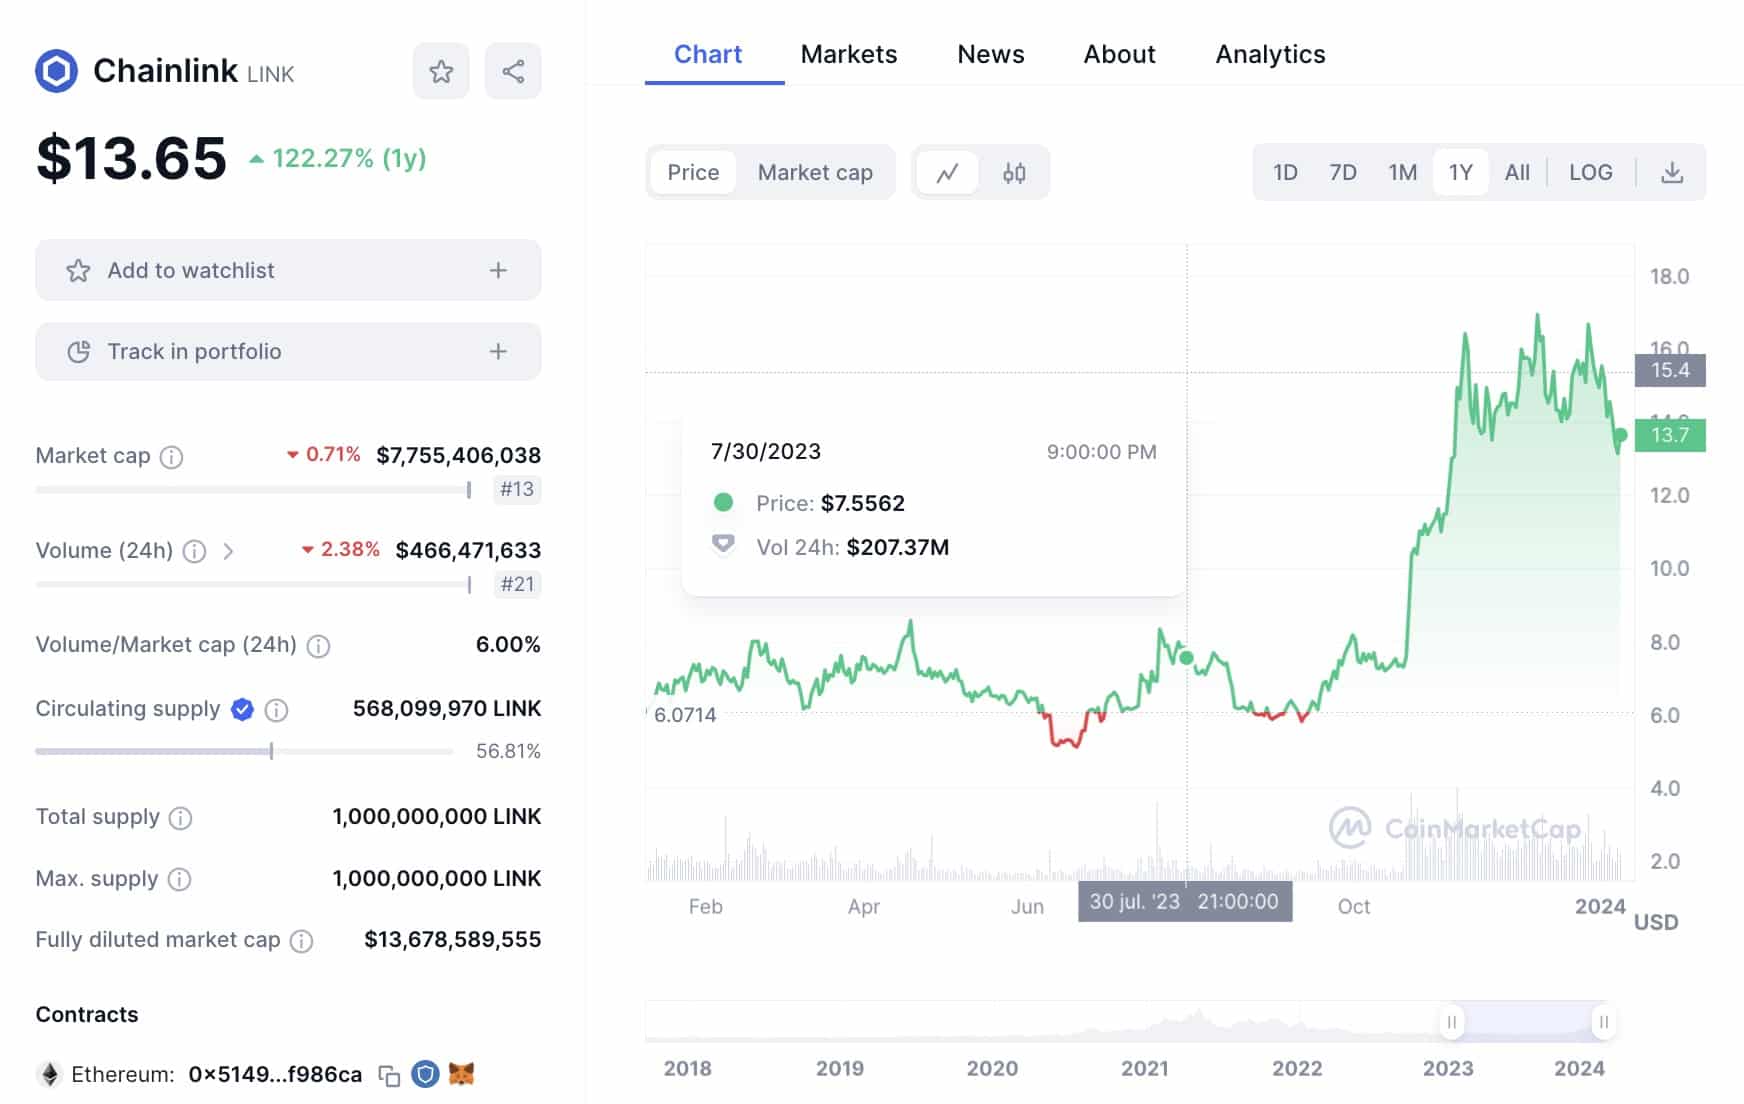Open Max. supply info icon

coord(179,879)
